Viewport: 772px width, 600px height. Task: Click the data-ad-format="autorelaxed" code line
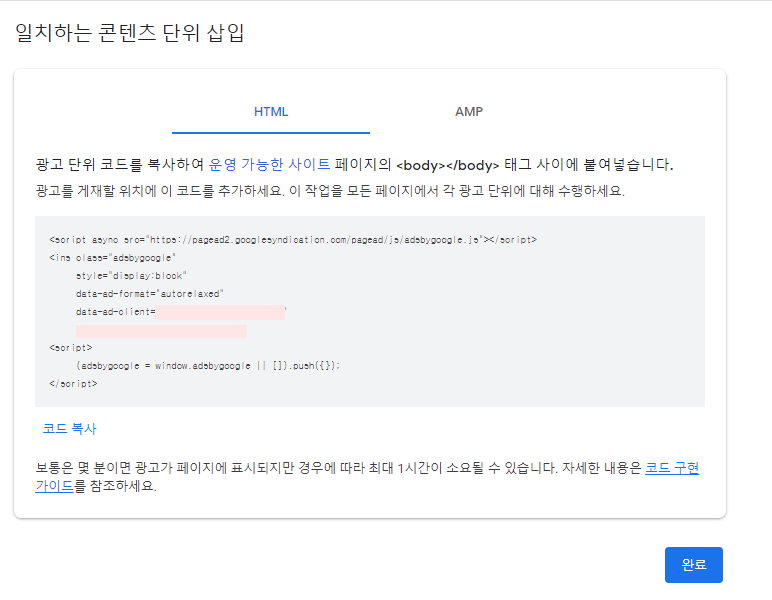(150, 294)
